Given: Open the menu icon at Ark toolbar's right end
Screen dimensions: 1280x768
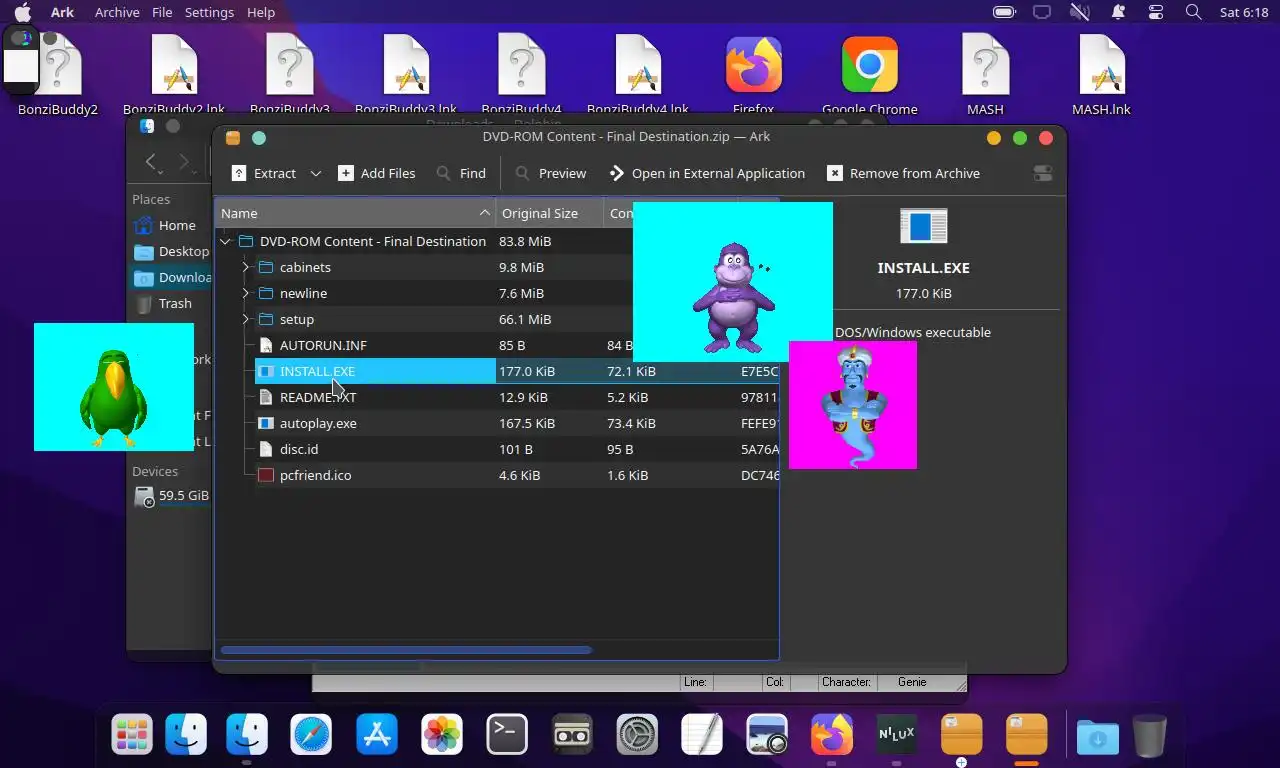Looking at the screenshot, I should click(1043, 173).
